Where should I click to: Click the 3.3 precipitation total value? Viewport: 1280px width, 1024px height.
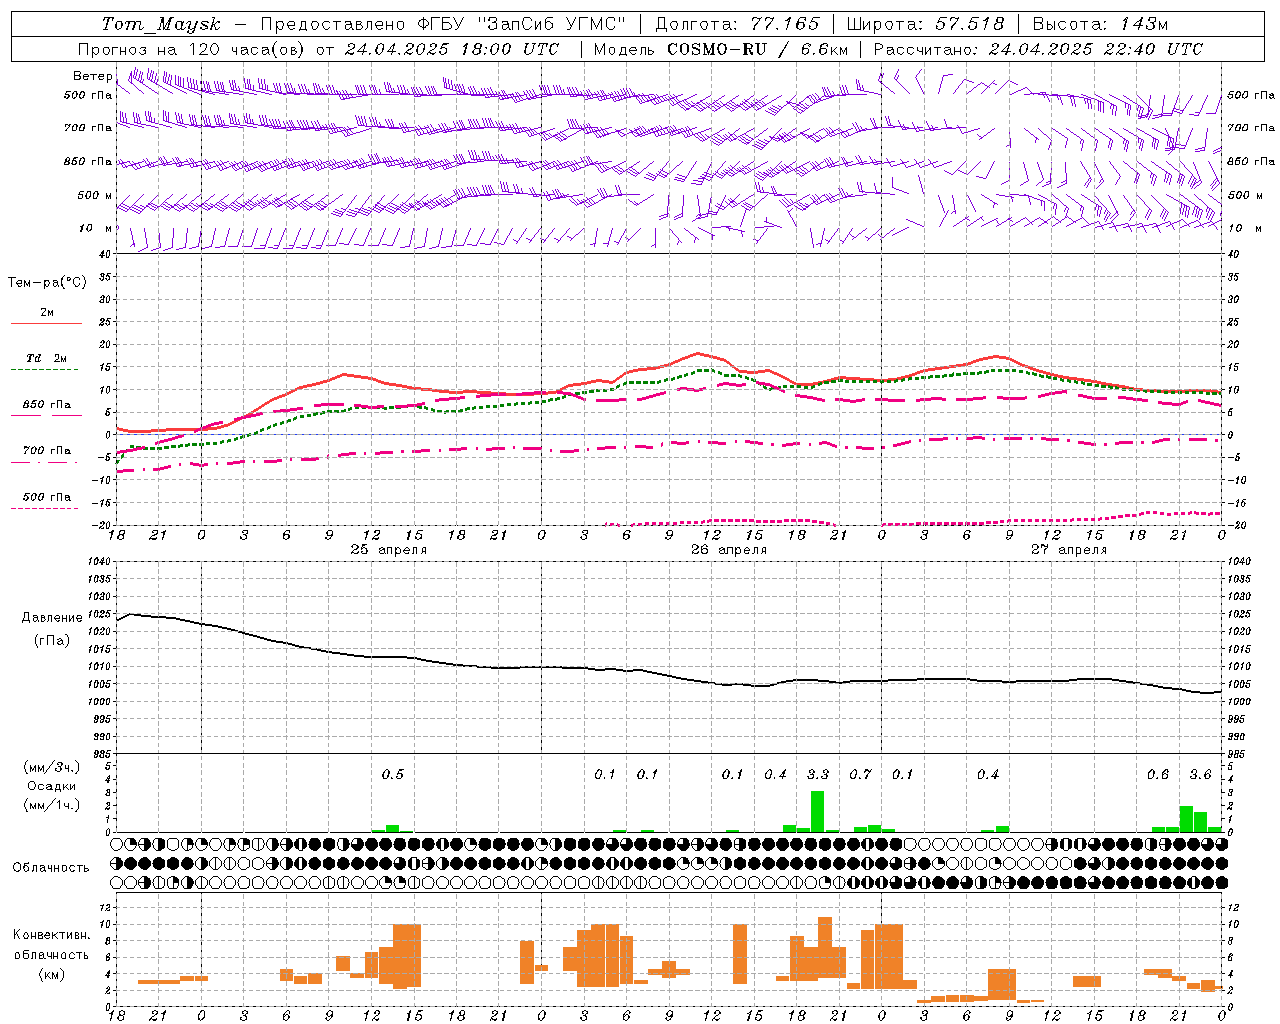click(818, 774)
